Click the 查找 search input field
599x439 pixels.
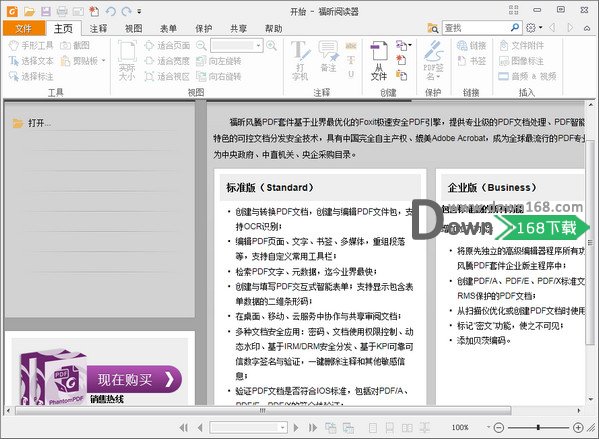[476, 28]
